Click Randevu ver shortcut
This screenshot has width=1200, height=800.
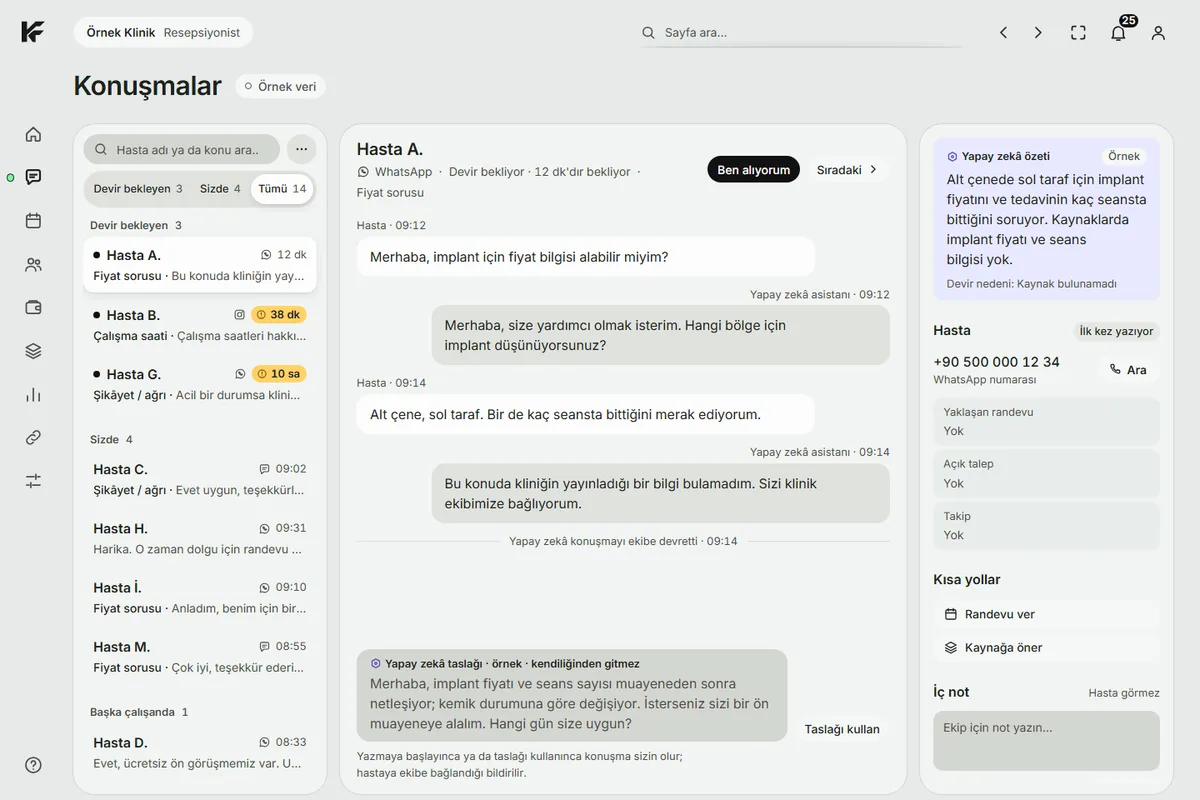click(x=1046, y=614)
